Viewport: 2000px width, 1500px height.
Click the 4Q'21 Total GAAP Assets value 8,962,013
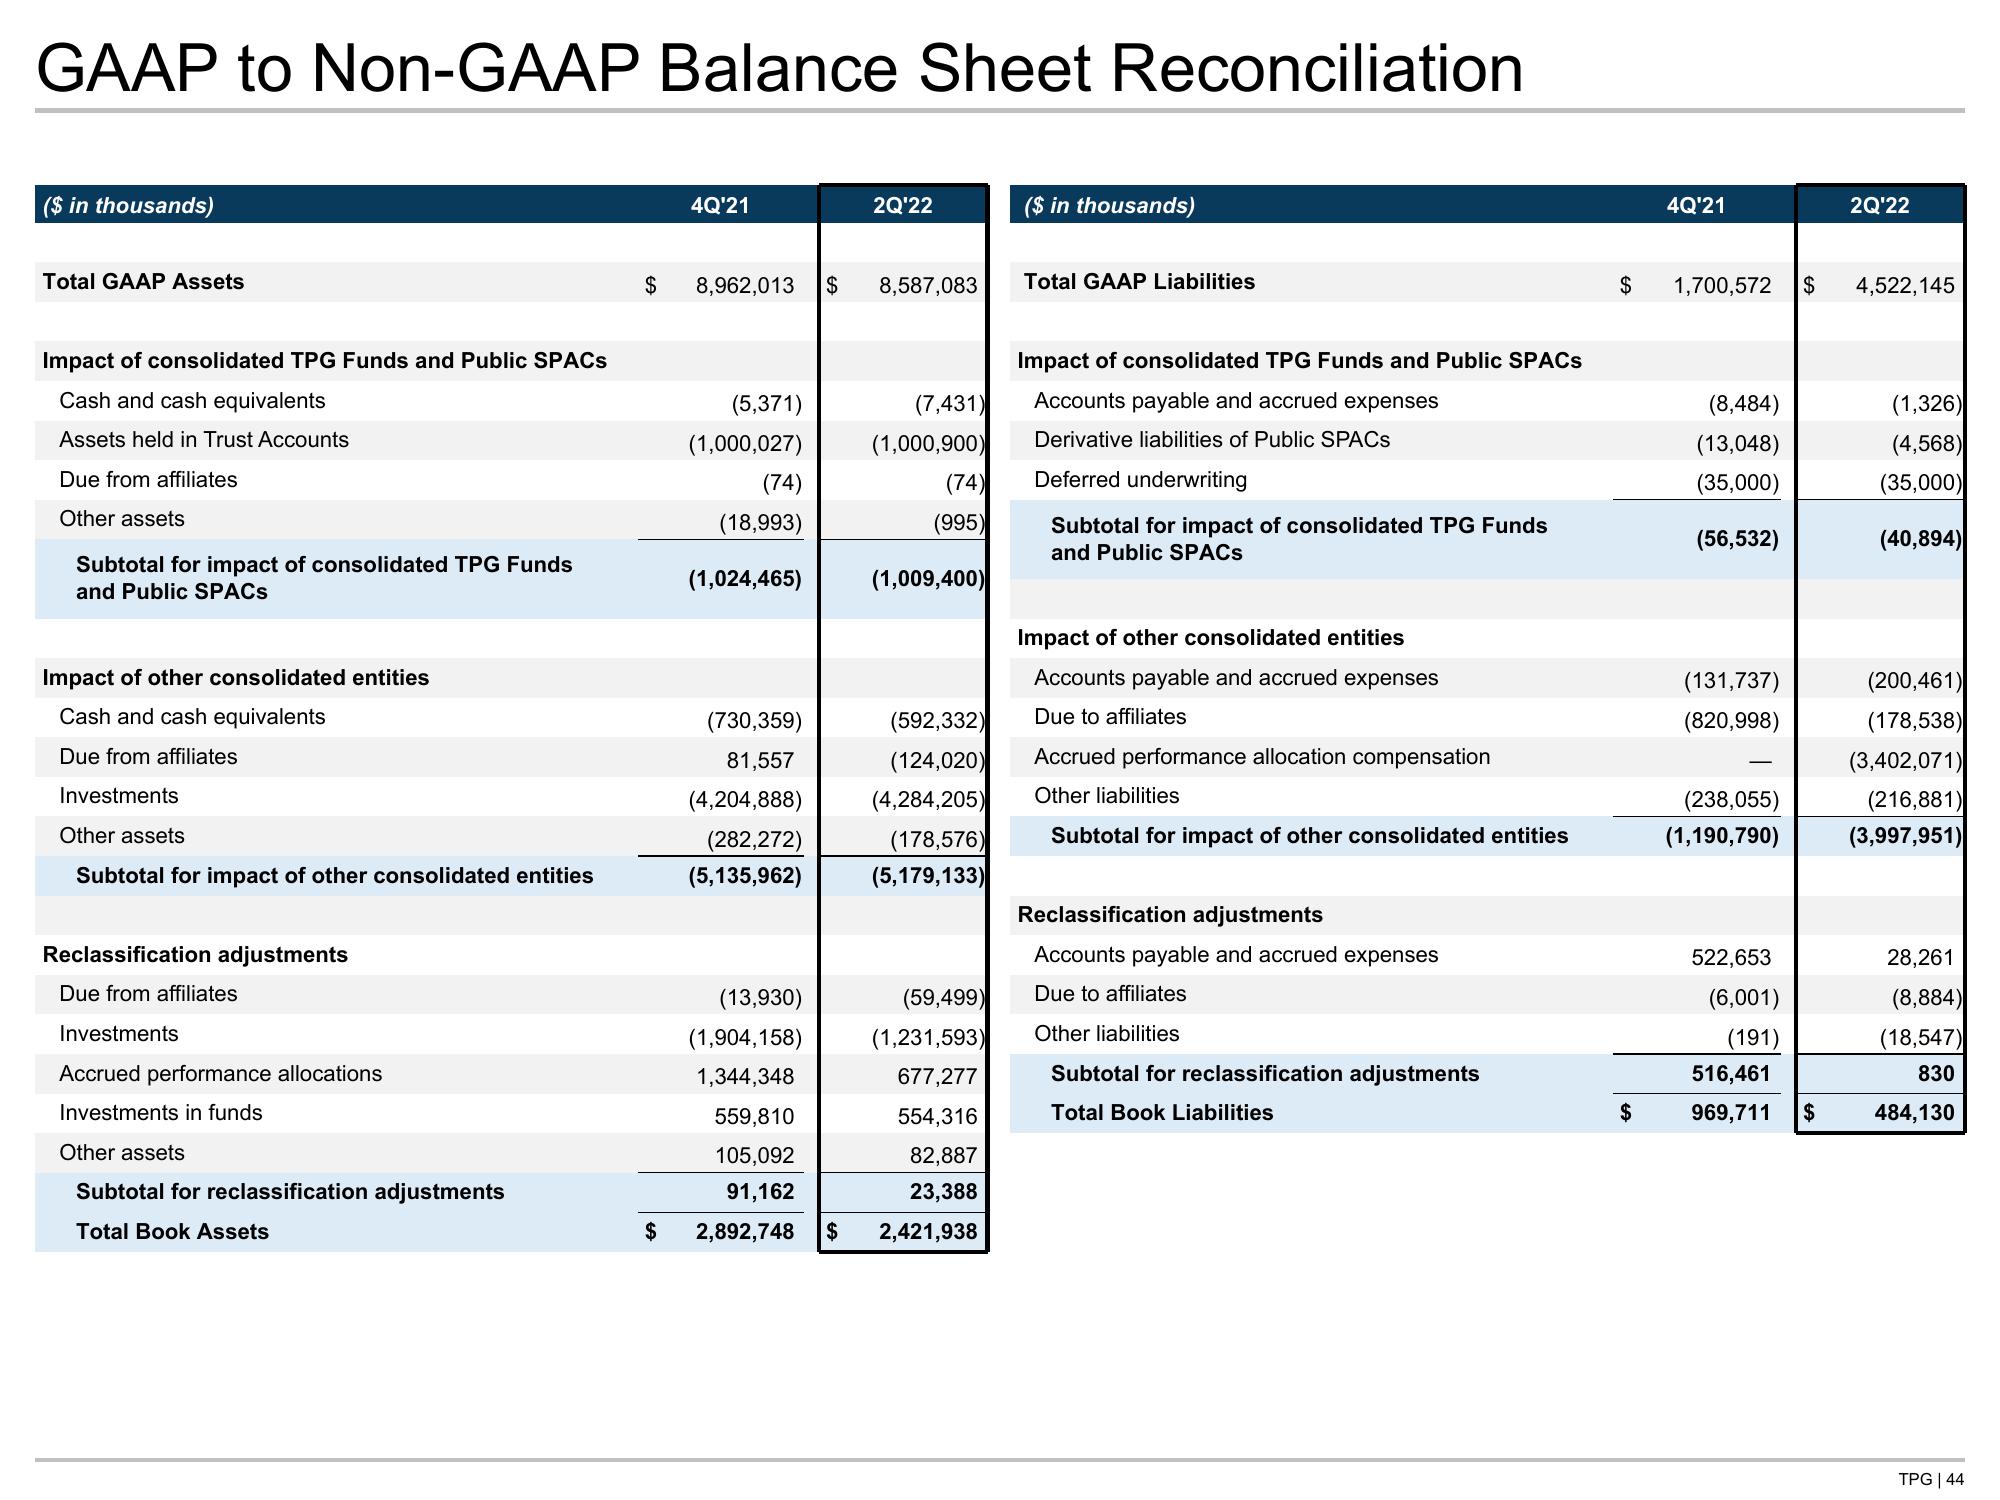[745, 286]
